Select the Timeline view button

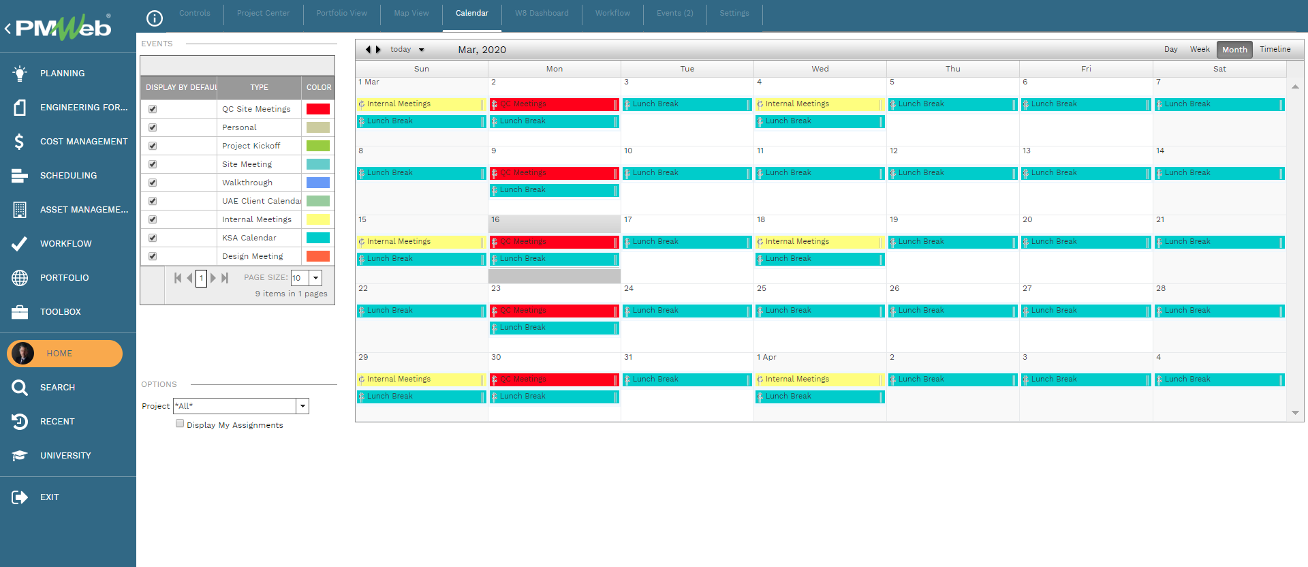[x=1275, y=49]
